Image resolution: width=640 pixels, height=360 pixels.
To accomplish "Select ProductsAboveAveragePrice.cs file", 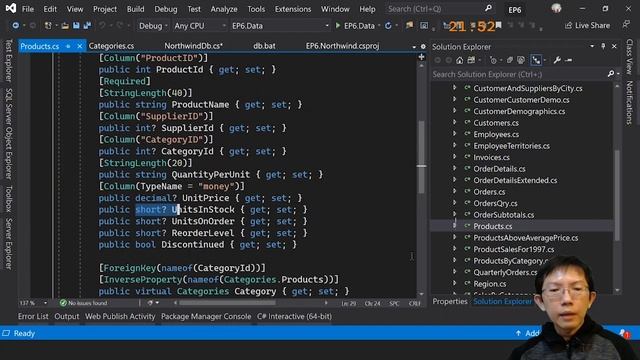I will pos(526,238).
